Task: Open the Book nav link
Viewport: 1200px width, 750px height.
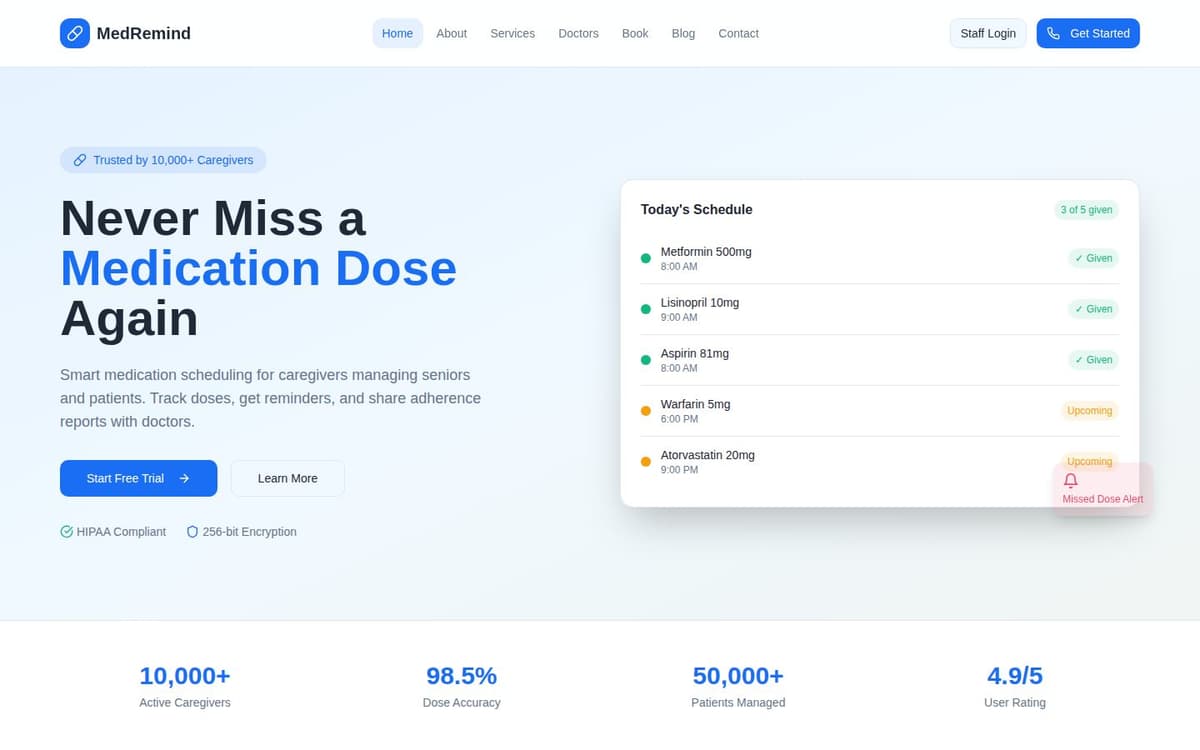Action: click(x=635, y=33)
